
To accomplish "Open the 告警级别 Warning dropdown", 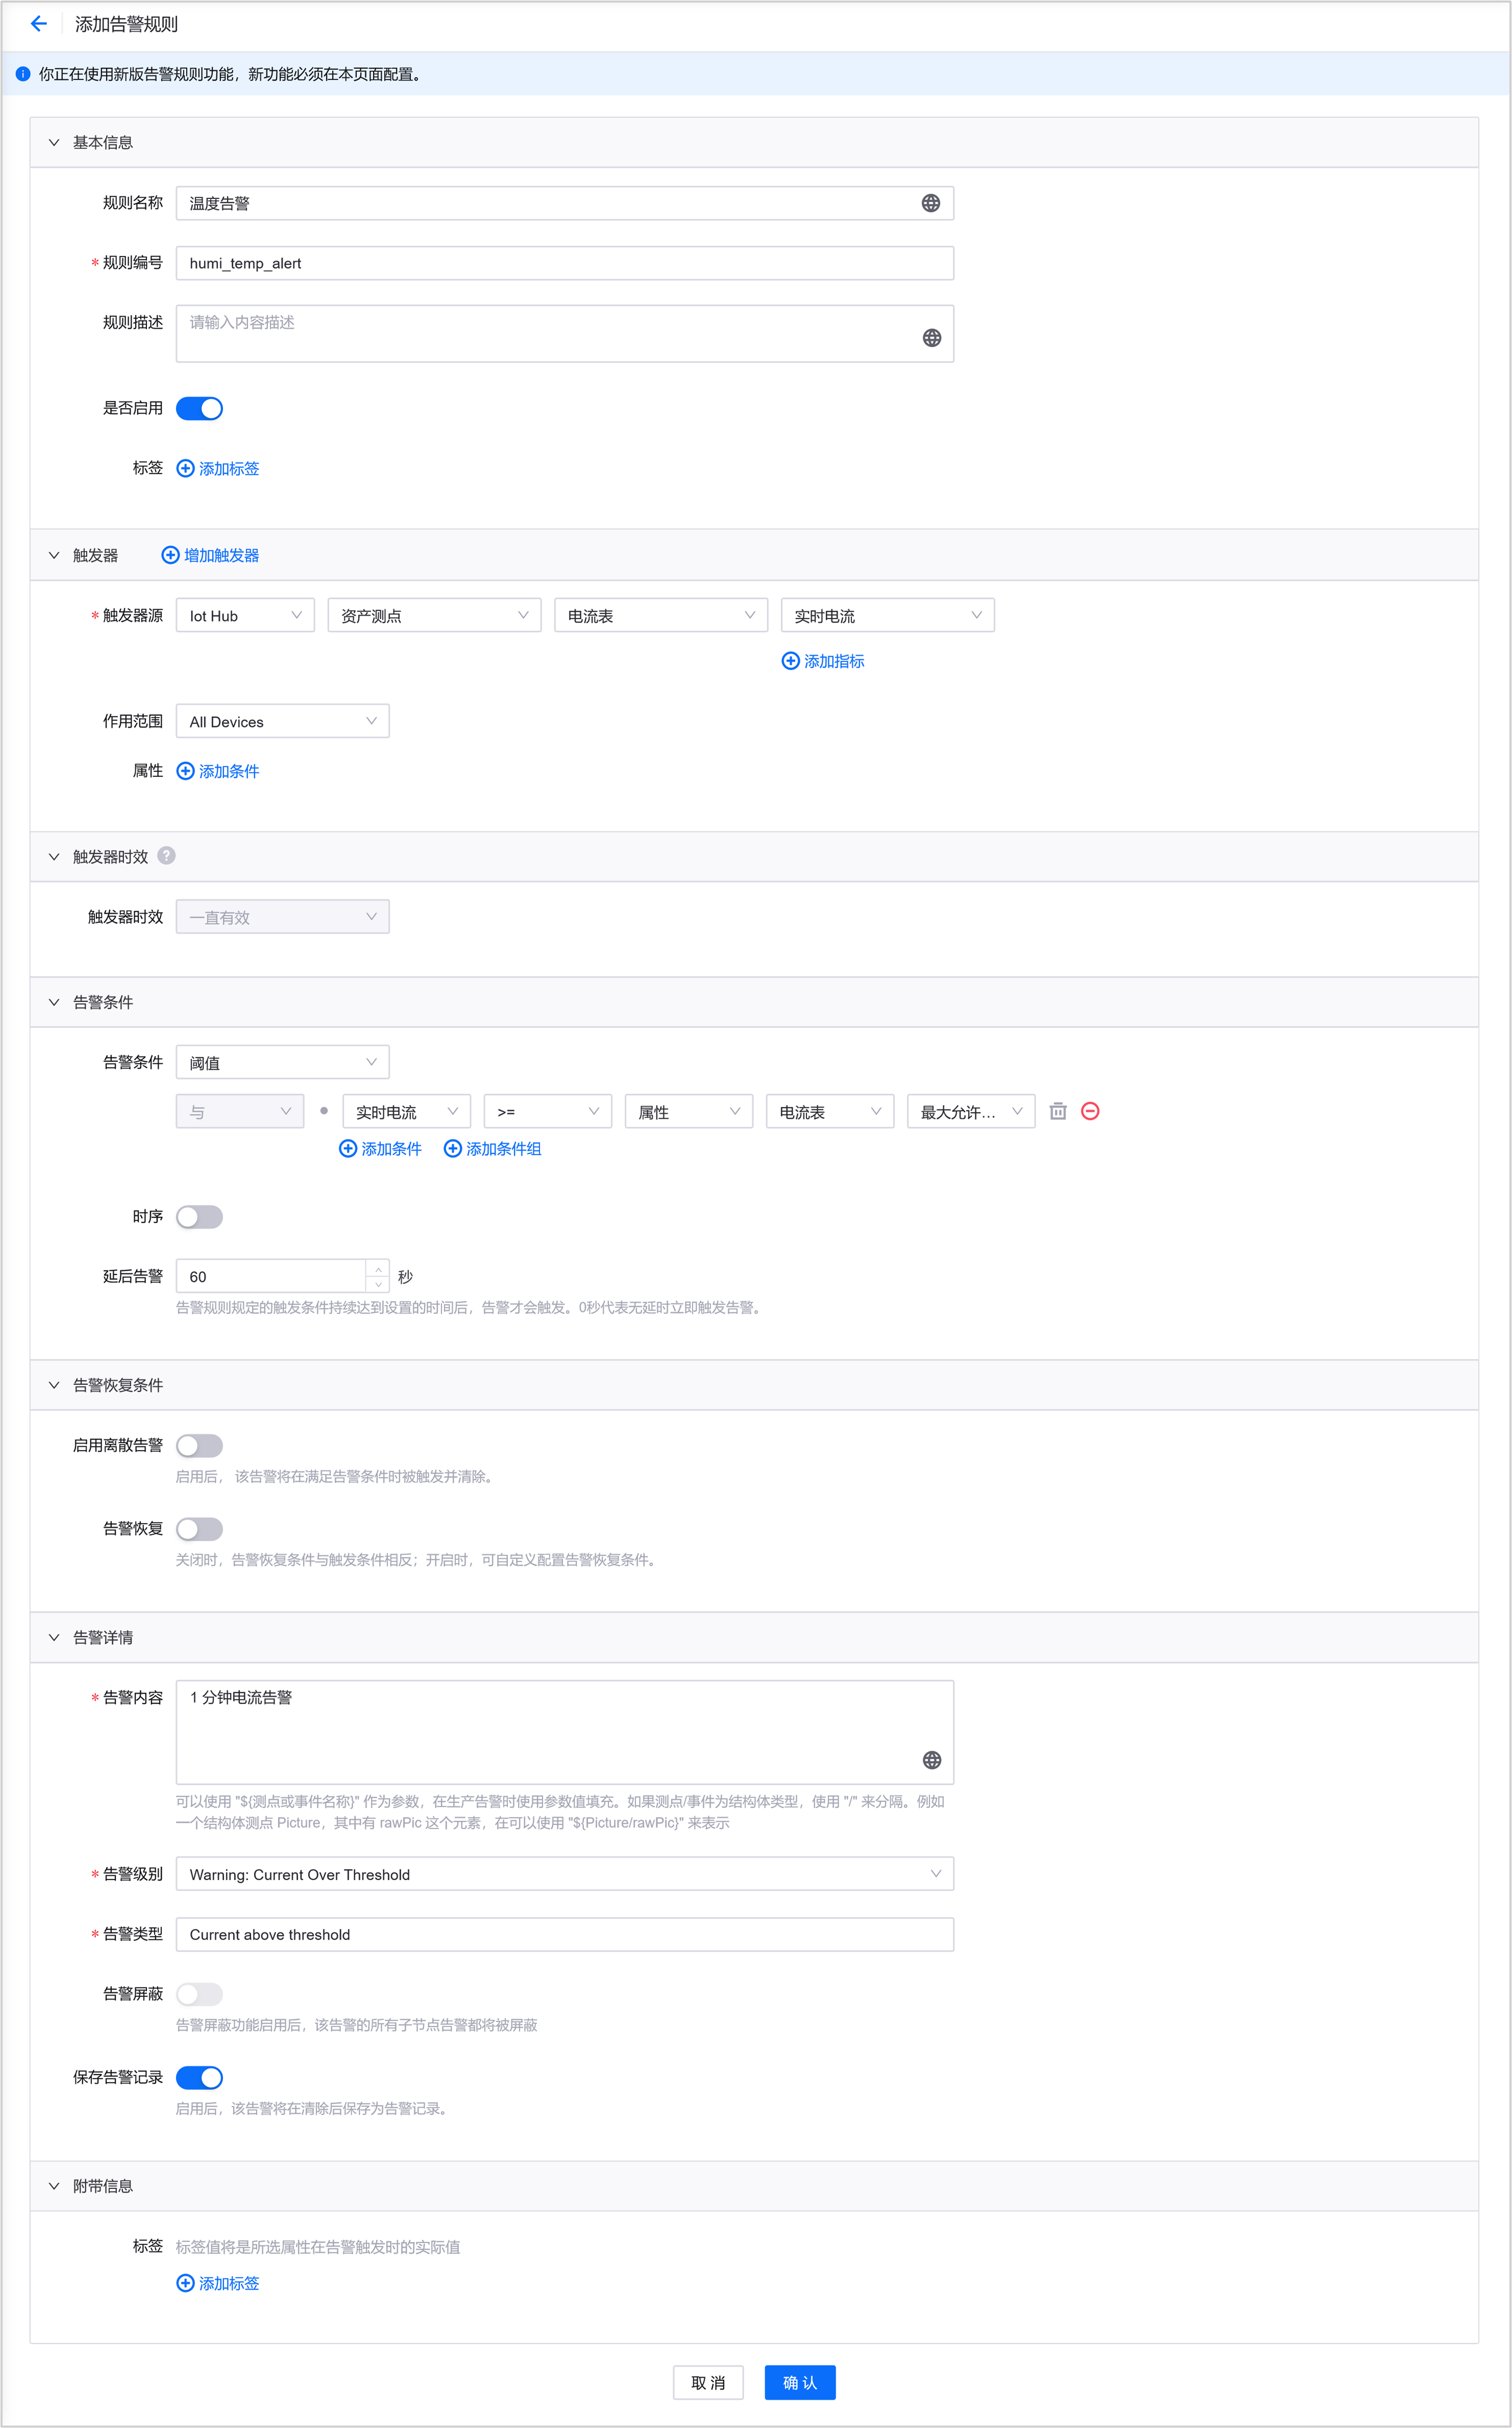I will click(x=564, y=1874).
